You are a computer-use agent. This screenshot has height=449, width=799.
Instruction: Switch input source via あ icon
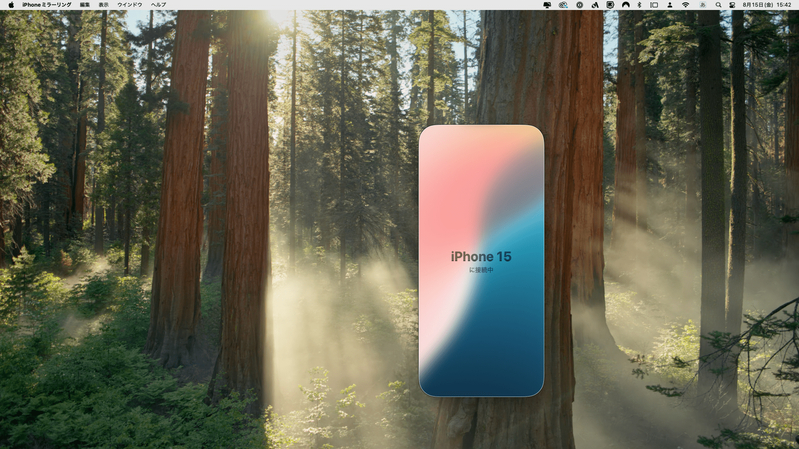703,5
